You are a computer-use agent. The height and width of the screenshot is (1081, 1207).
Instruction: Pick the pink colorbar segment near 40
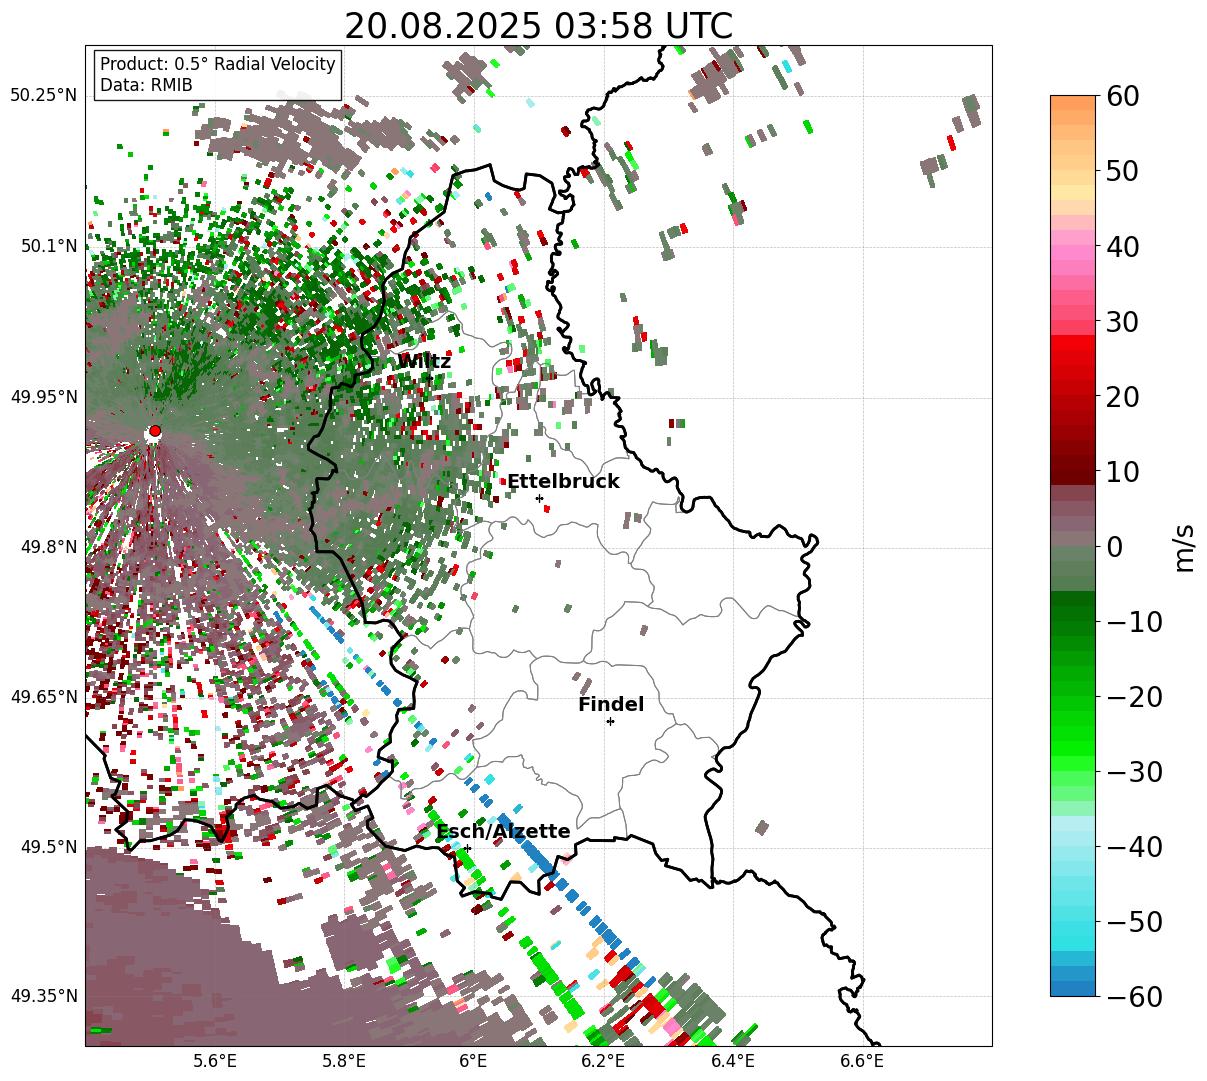pos(1073,253)
